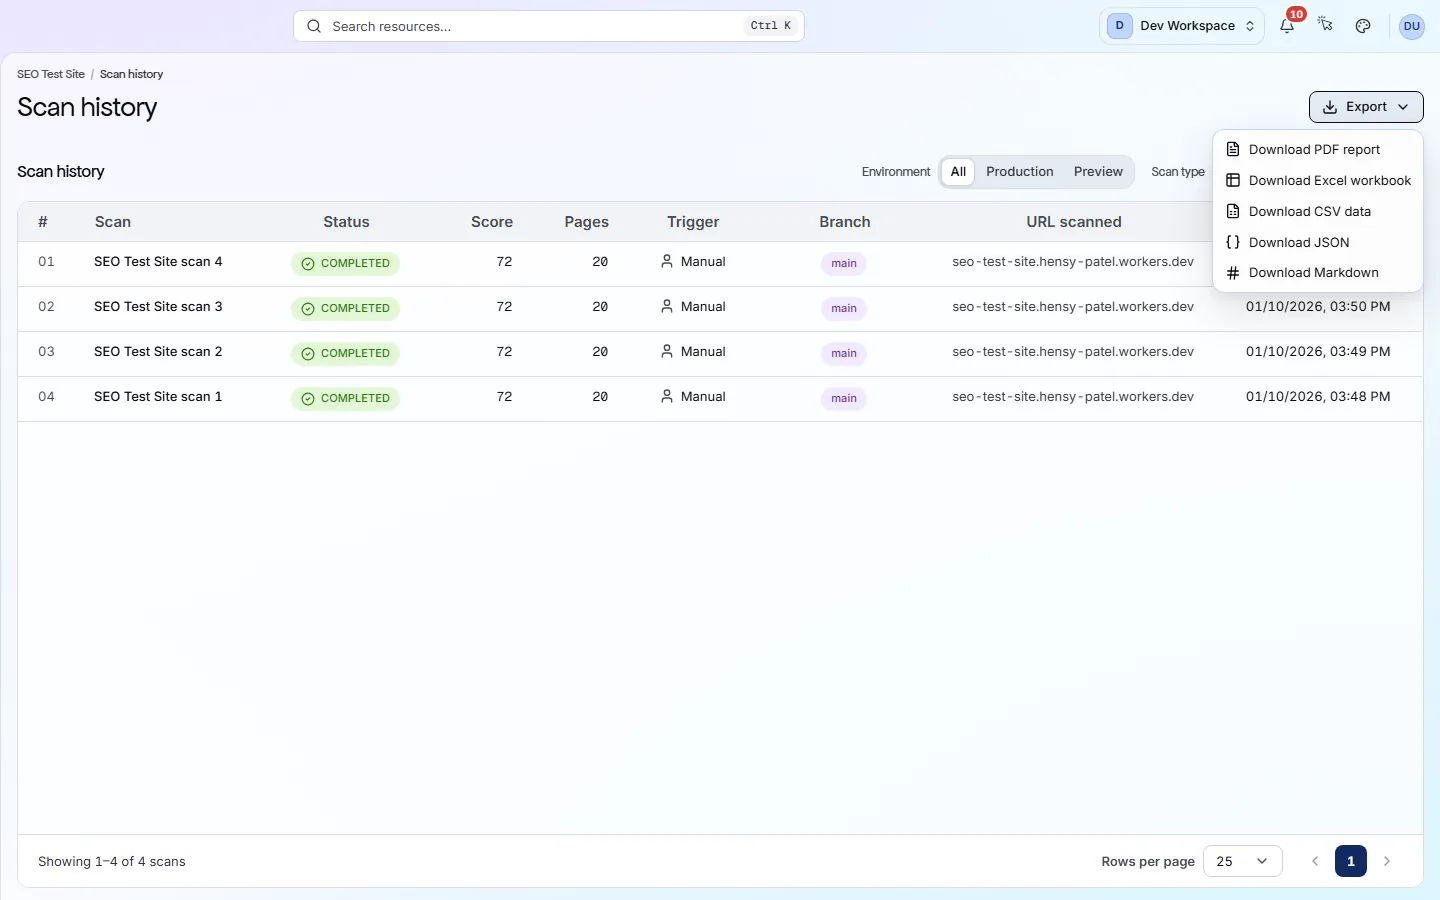Open SEO Test Site scan 4

tap(158, 262)
